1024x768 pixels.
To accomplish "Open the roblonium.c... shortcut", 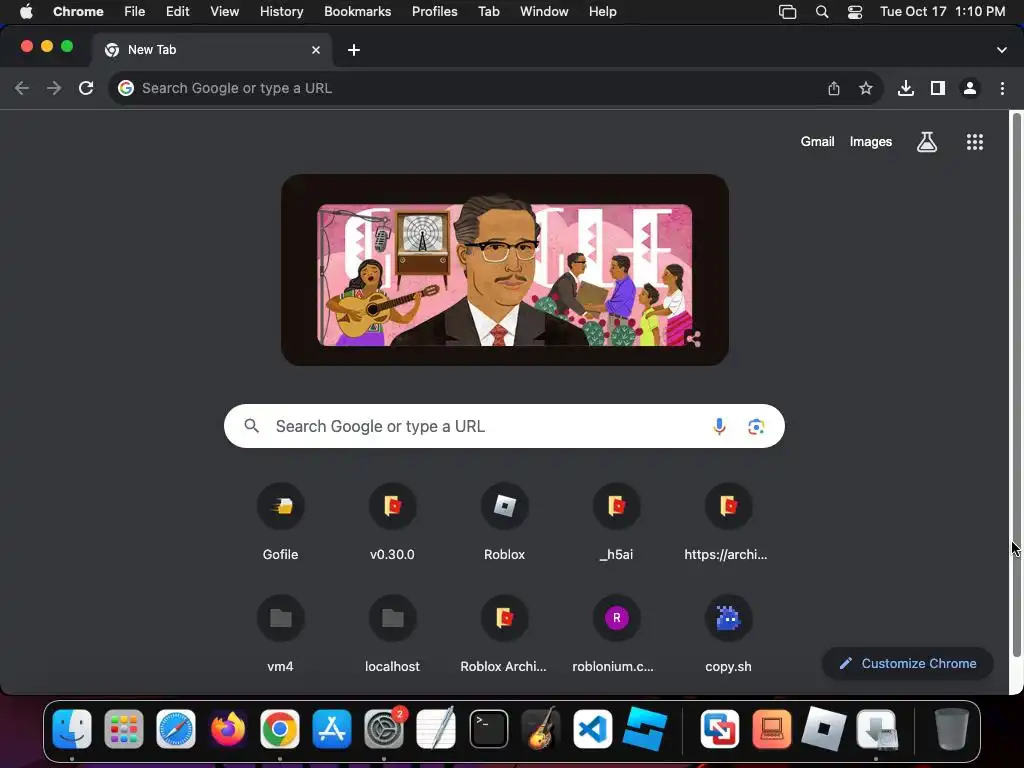I will pyautogui.click(x=616, y=635).
